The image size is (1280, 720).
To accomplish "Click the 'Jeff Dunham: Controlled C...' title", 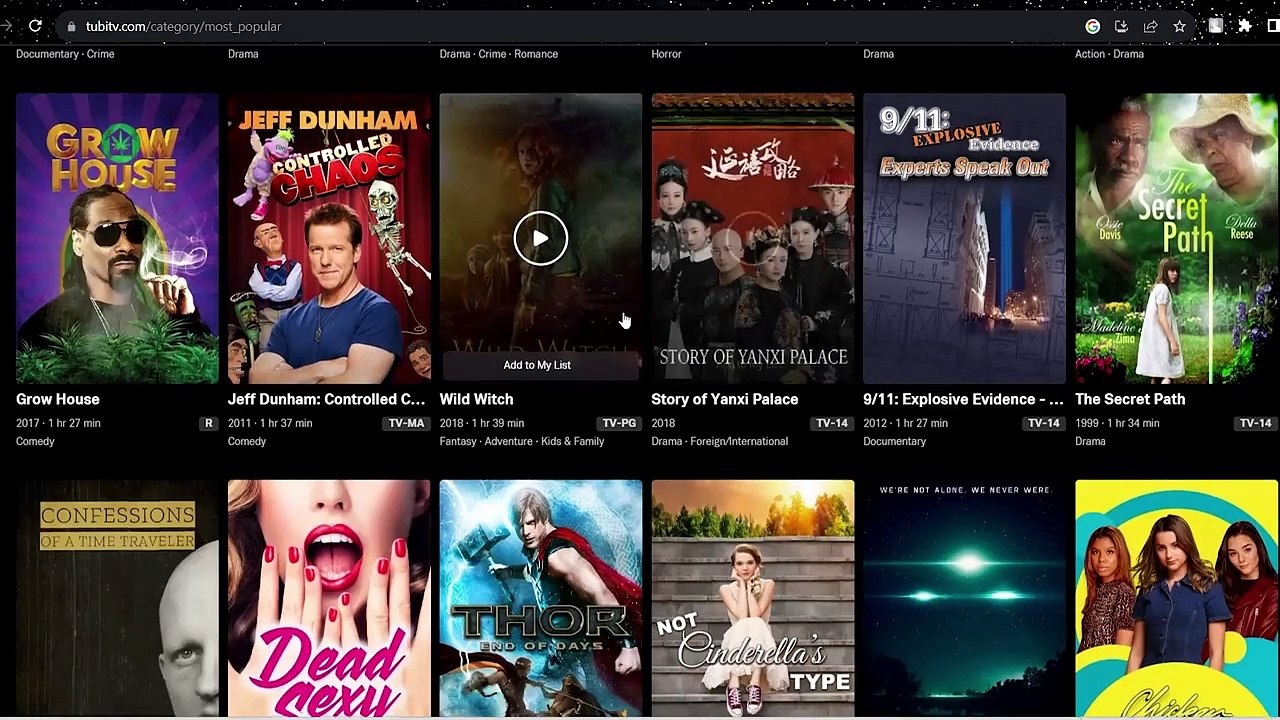I will pos(327,399).
